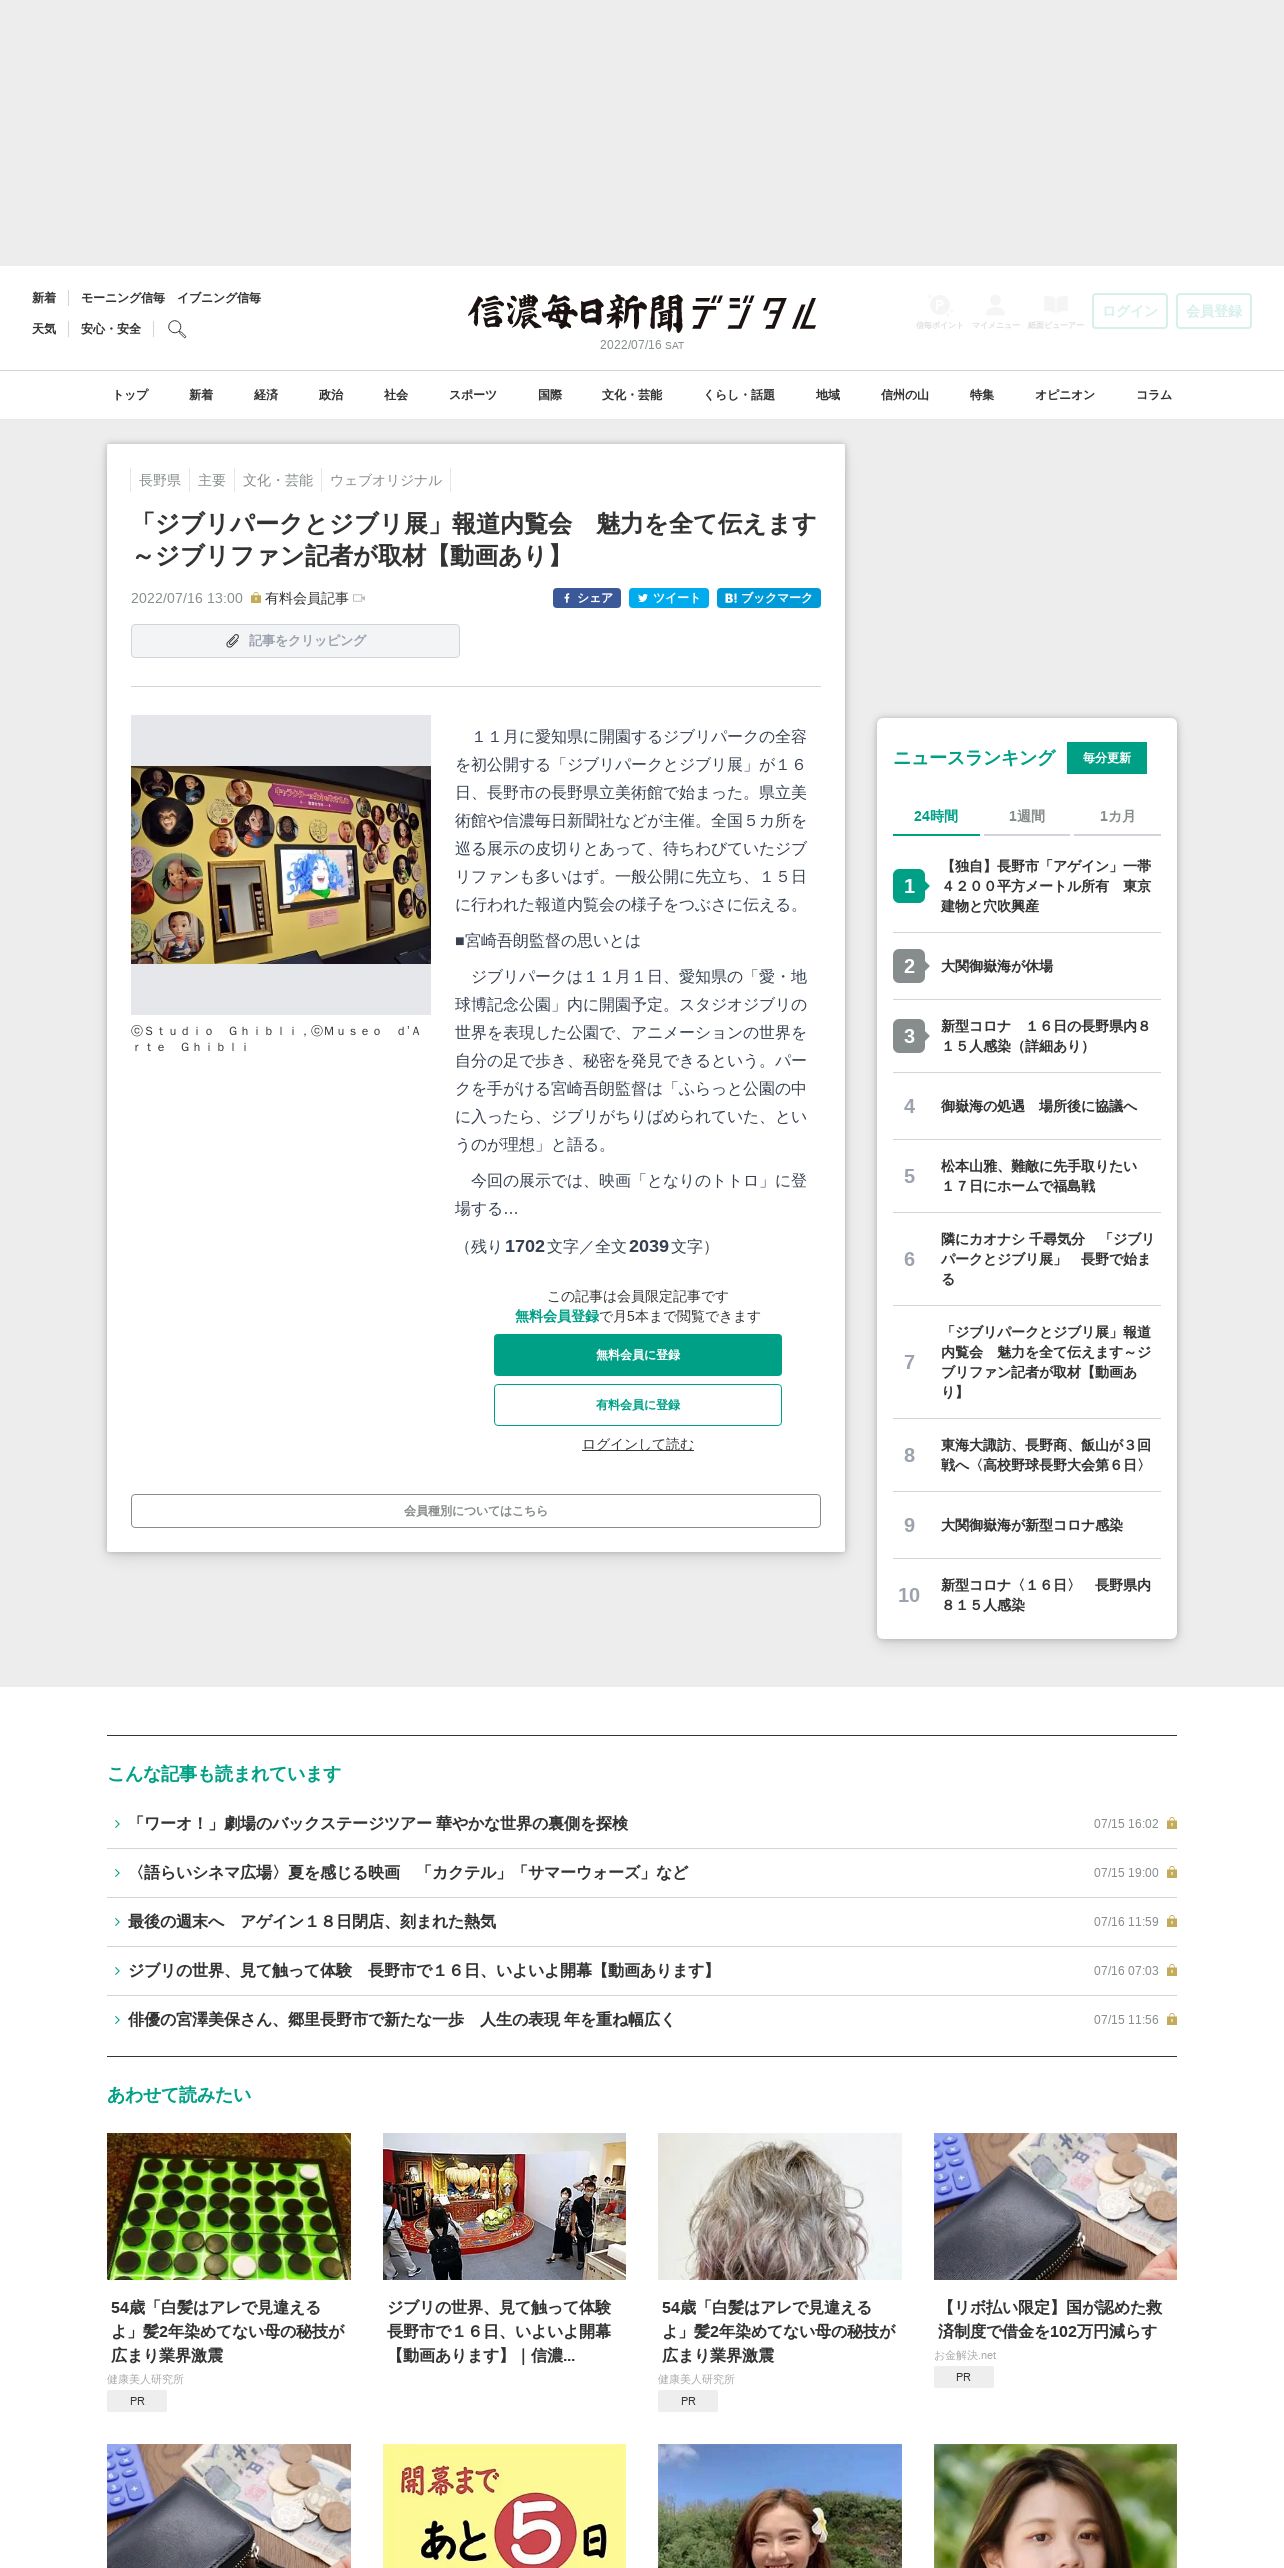Open スポーツ in navigation bar
The height and width of the screenshot is (2568, 1284).
tap(473, 395)
